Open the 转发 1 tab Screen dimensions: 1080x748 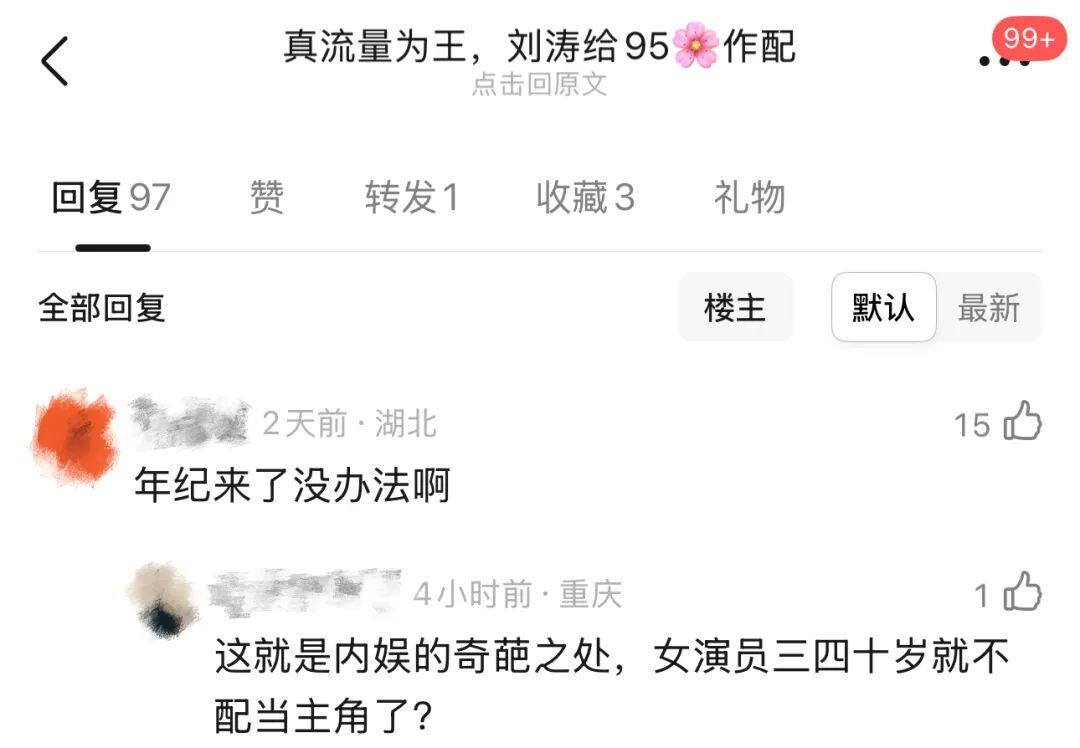(411, 198)
